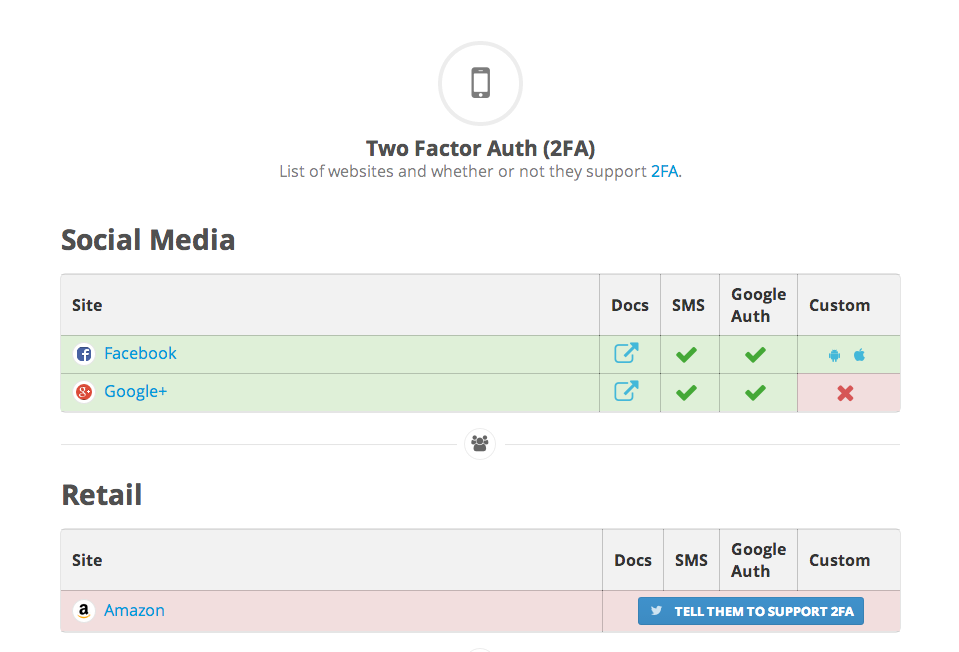
Task: Open Google+ docs external link icon
Action: [x=626, y=391]
